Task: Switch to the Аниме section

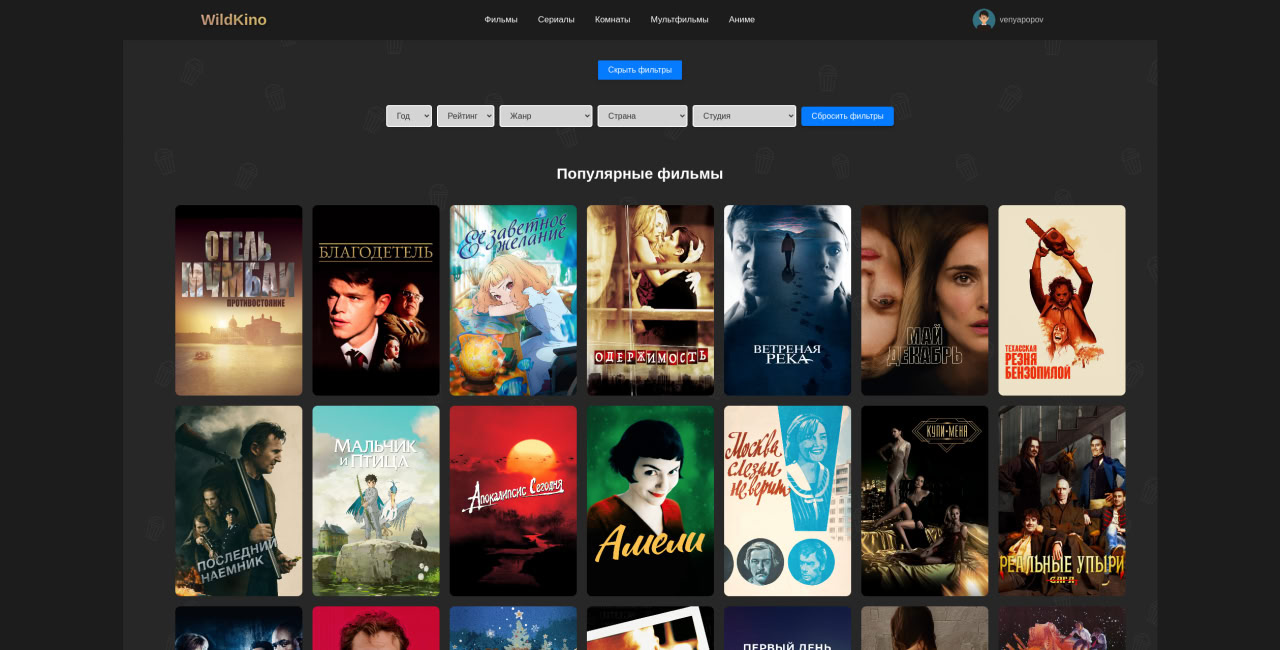Action: (x=742, y=19)
